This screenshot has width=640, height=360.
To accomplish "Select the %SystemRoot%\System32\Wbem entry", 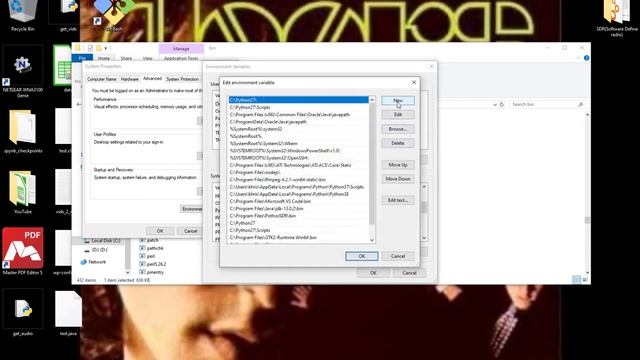I will click(298, 144).
